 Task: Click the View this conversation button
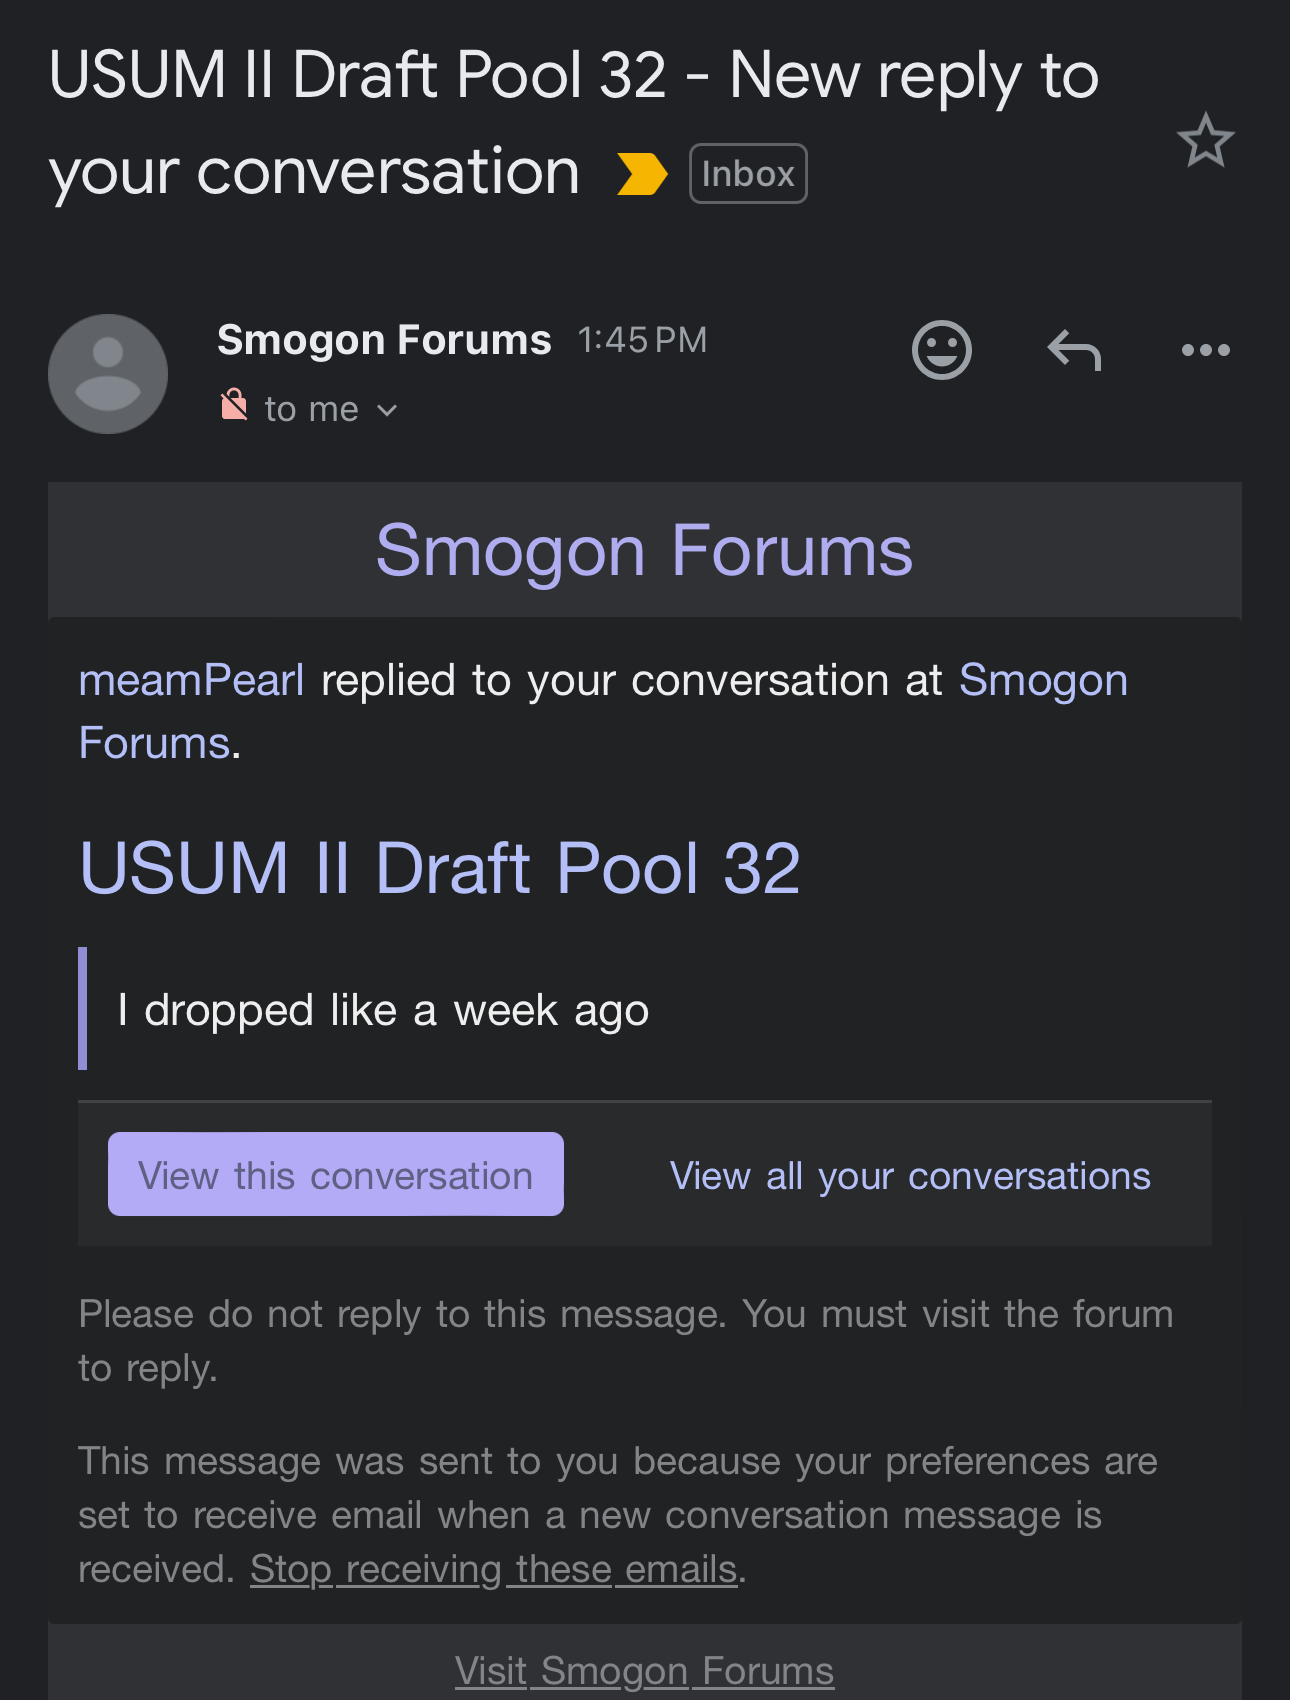(x=336, y=1174)
